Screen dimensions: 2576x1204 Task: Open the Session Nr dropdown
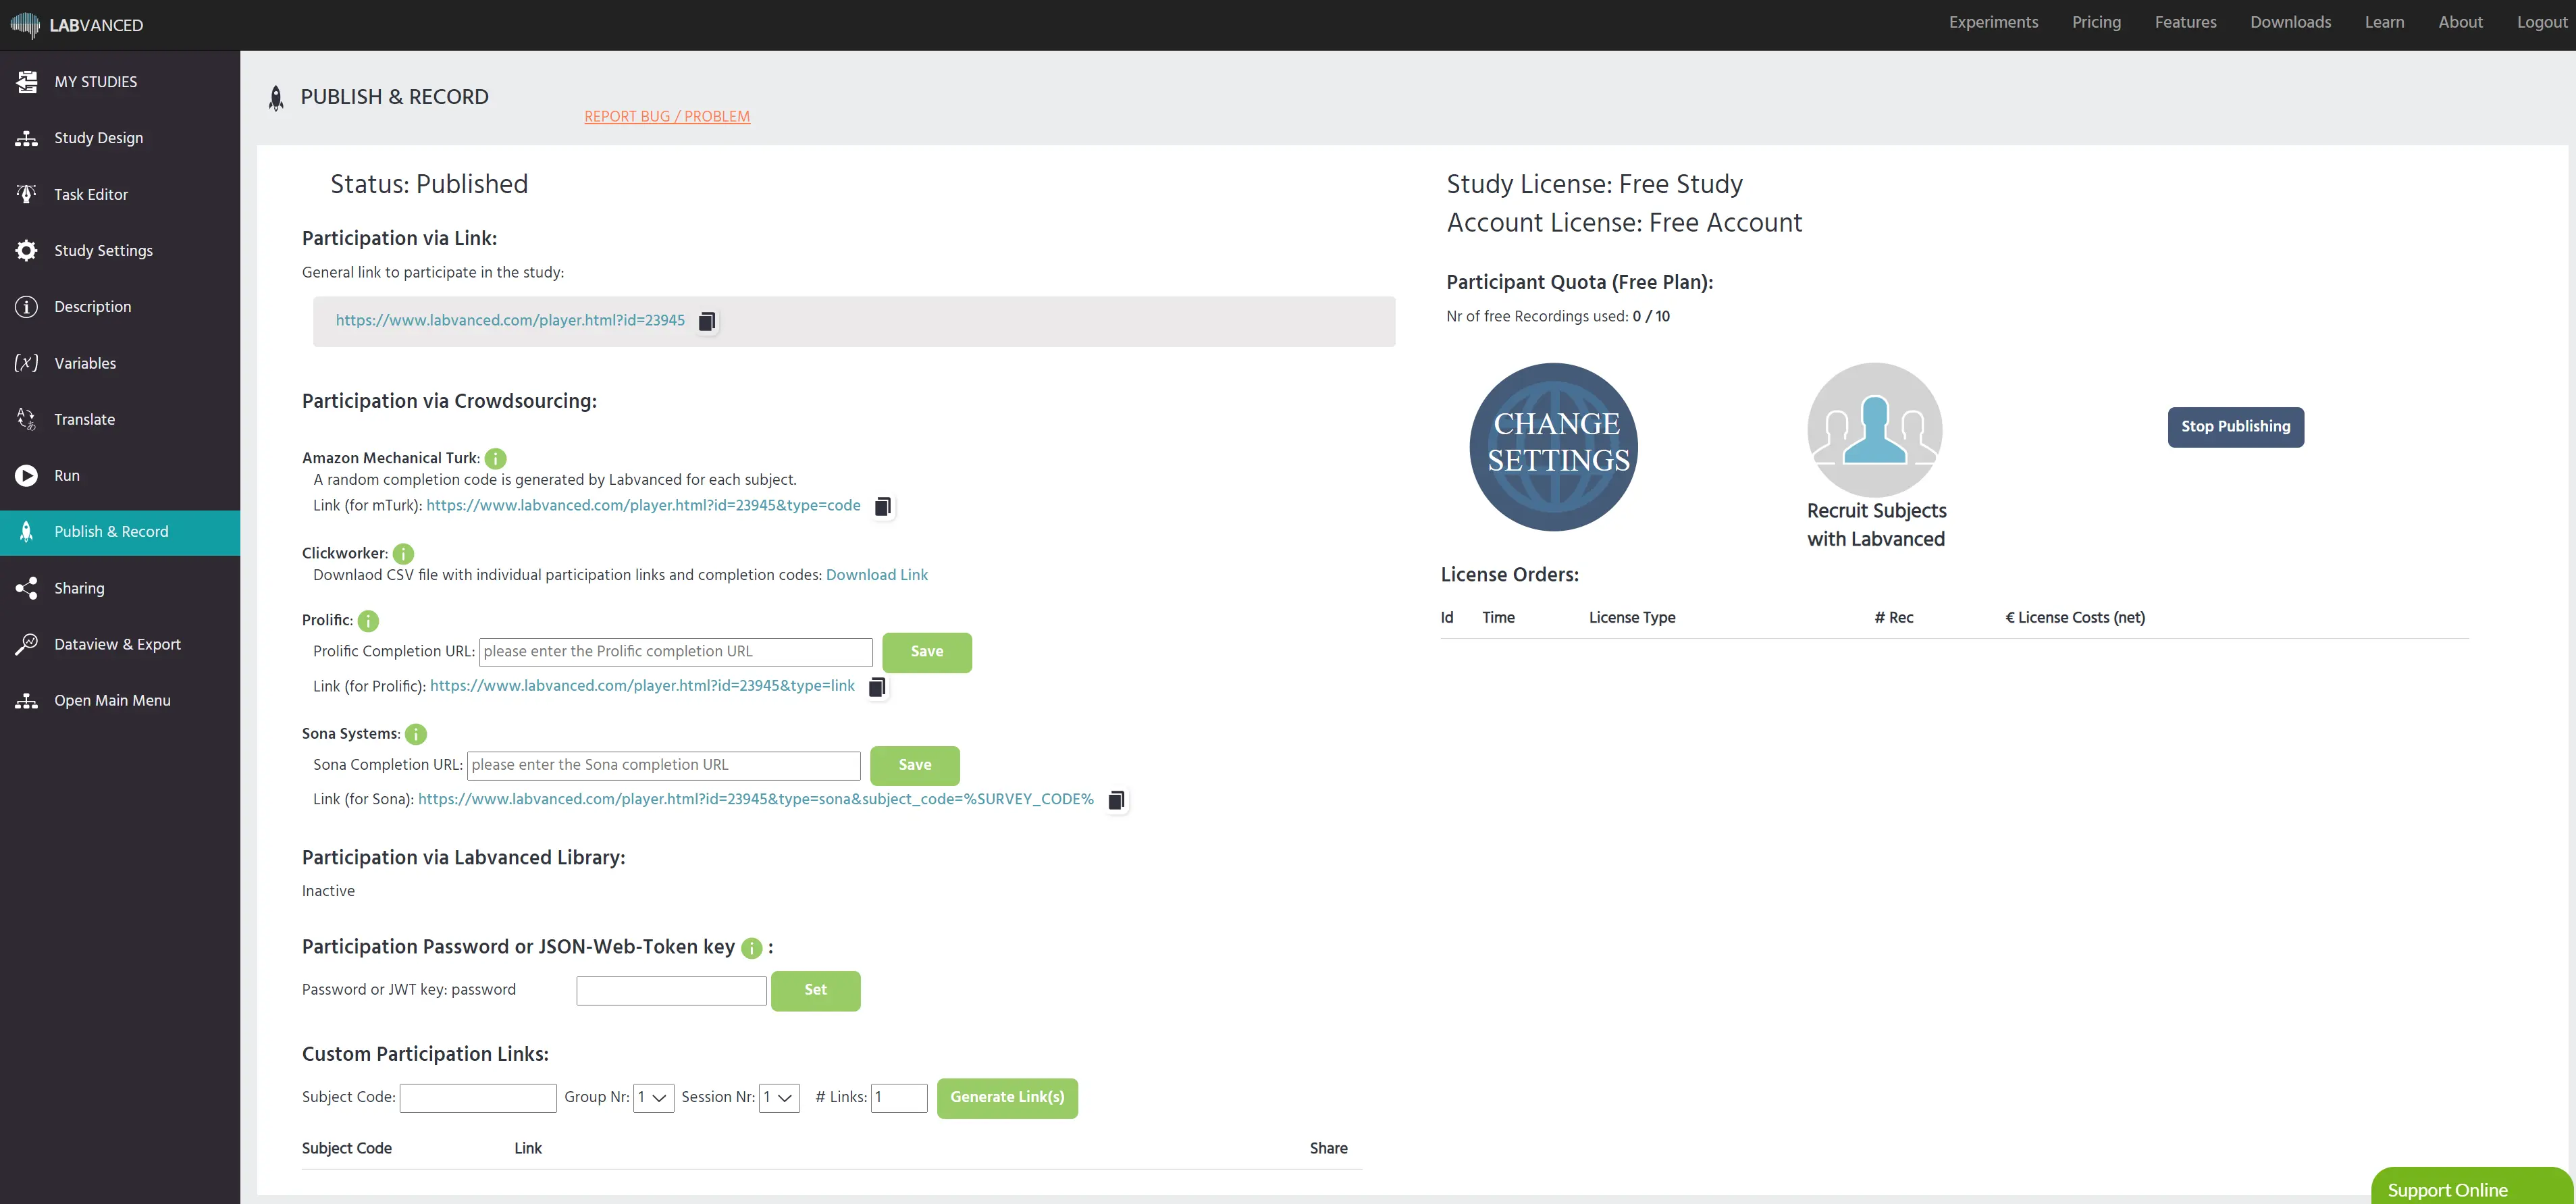tap(779, 1097)
